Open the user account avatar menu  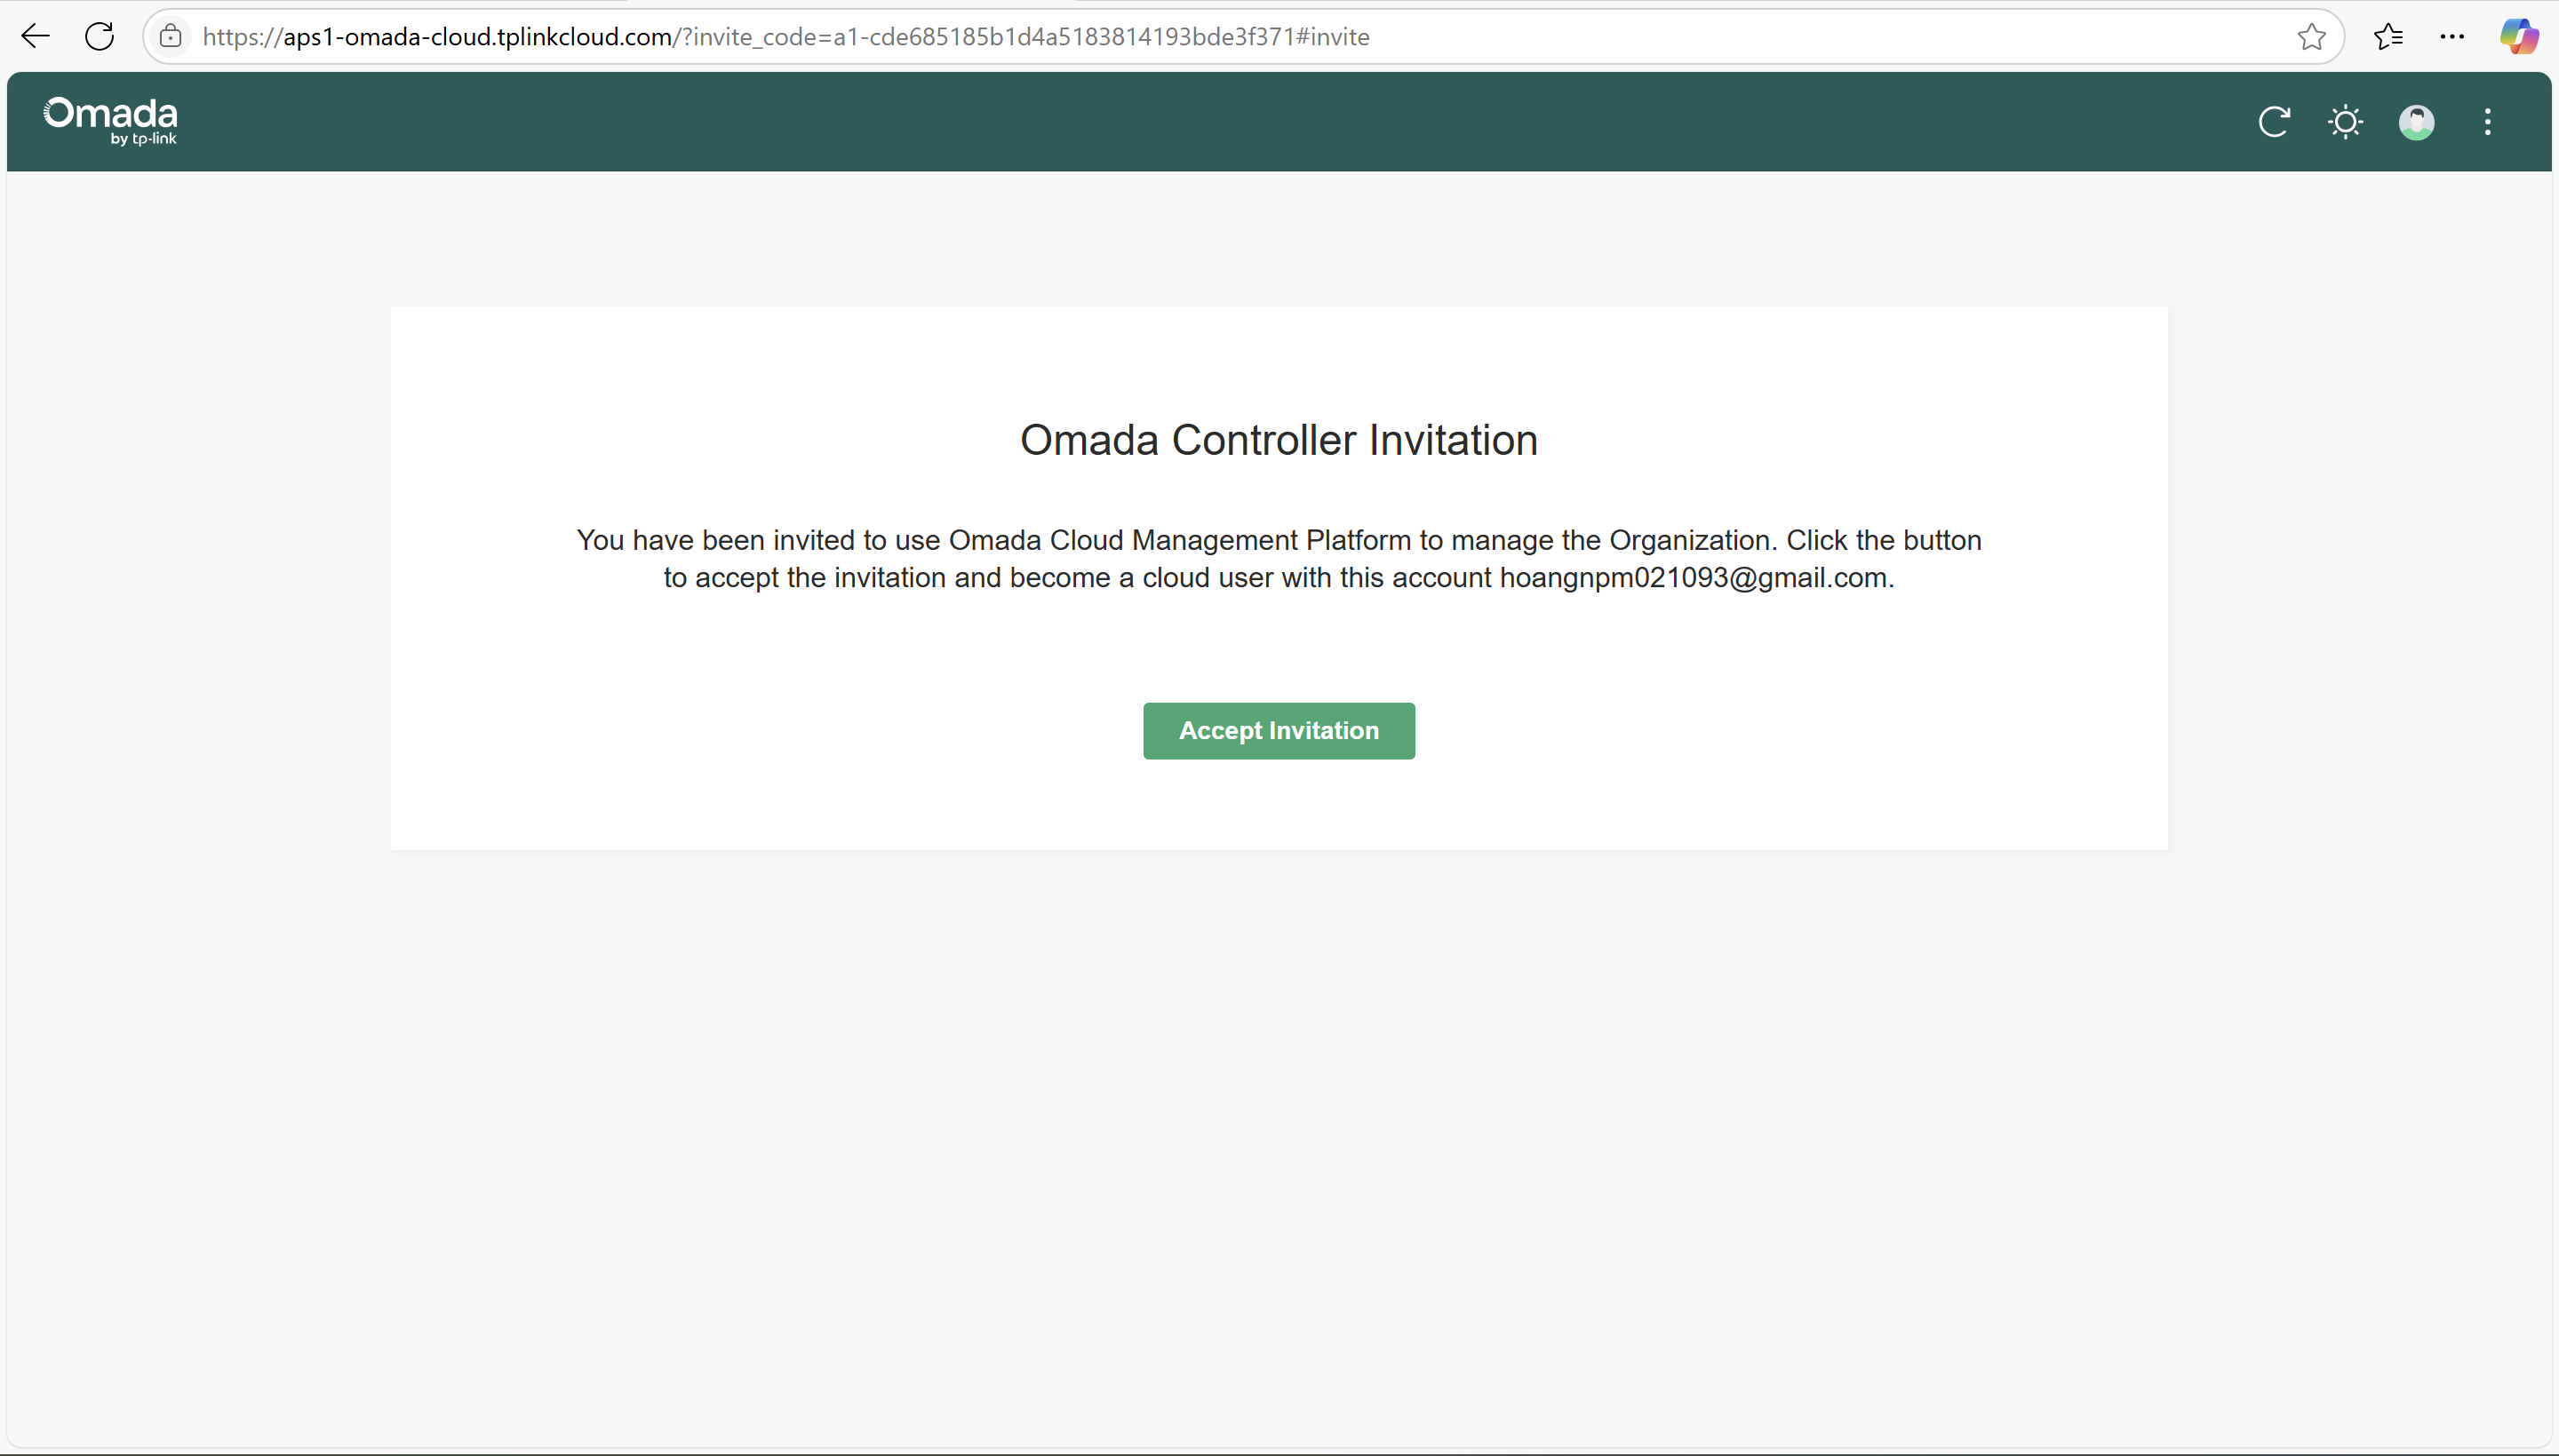click(2416, 122)
